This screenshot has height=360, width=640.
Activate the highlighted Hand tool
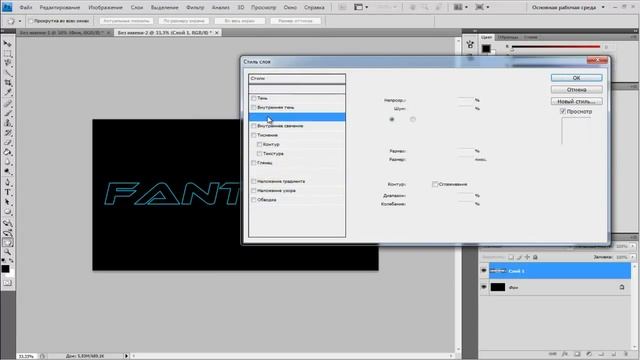(x=7, y=243)
